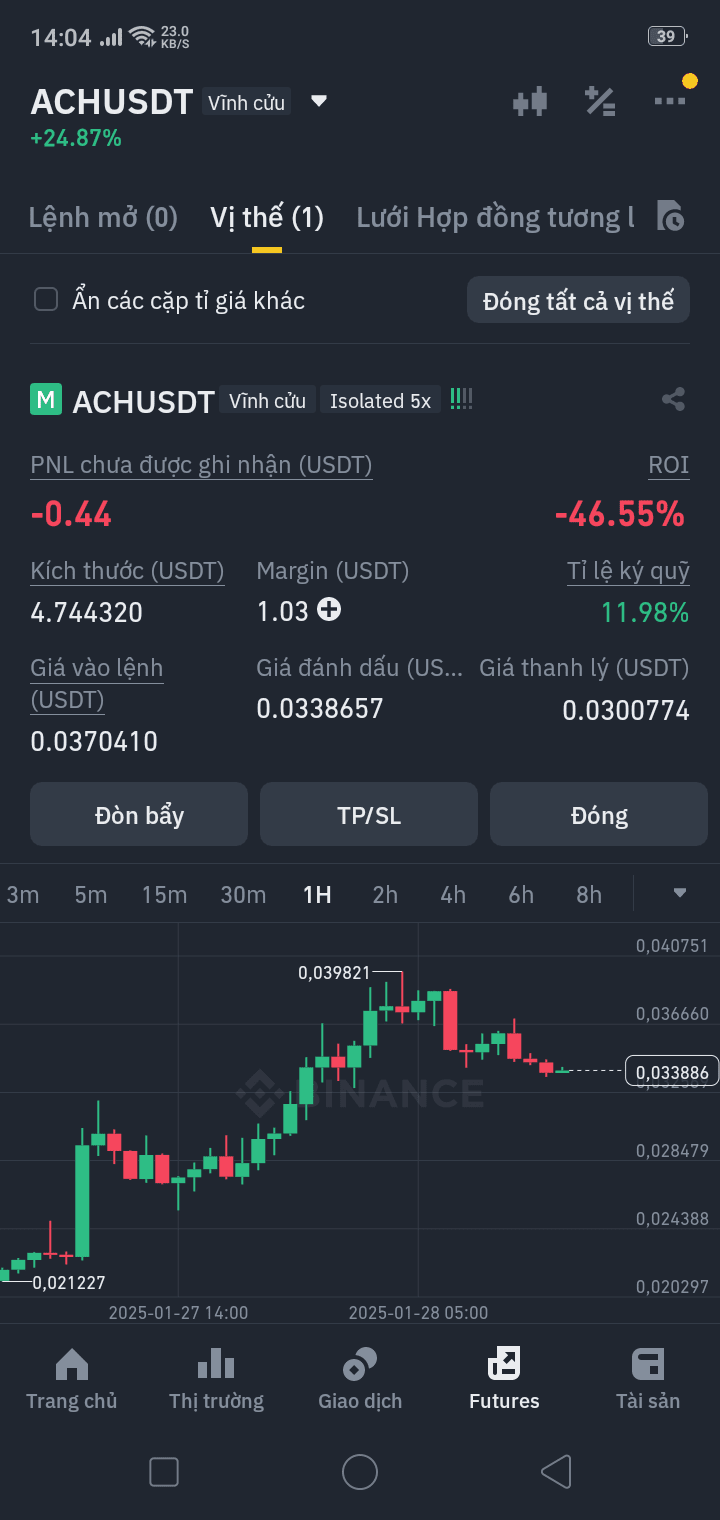Open the Giao dịch trade tab
This screenshot has width=720, height=1520.
tap(360, 1379)
